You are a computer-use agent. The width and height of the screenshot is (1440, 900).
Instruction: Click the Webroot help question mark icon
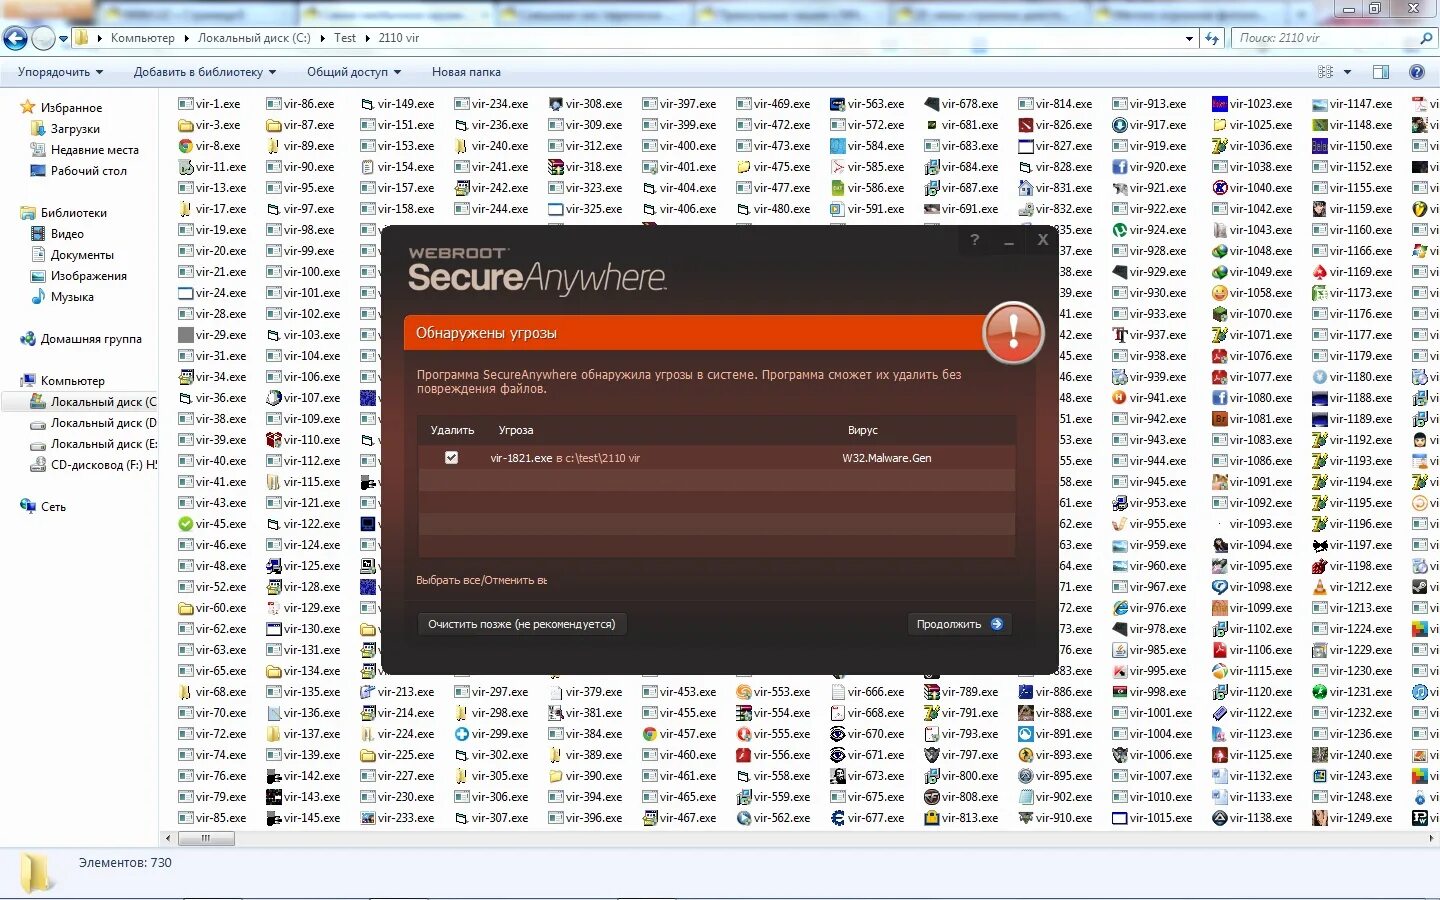click(x=974, y=240)
